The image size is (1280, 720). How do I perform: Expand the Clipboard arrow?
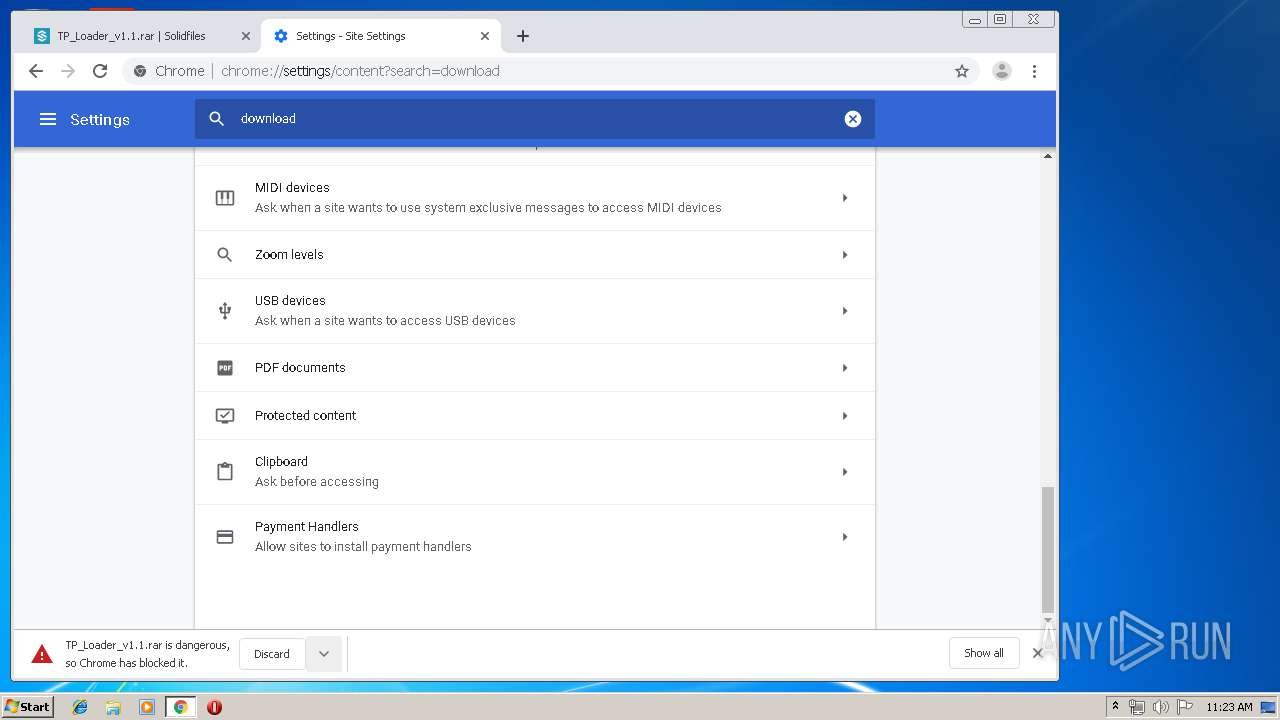point(845,472)
